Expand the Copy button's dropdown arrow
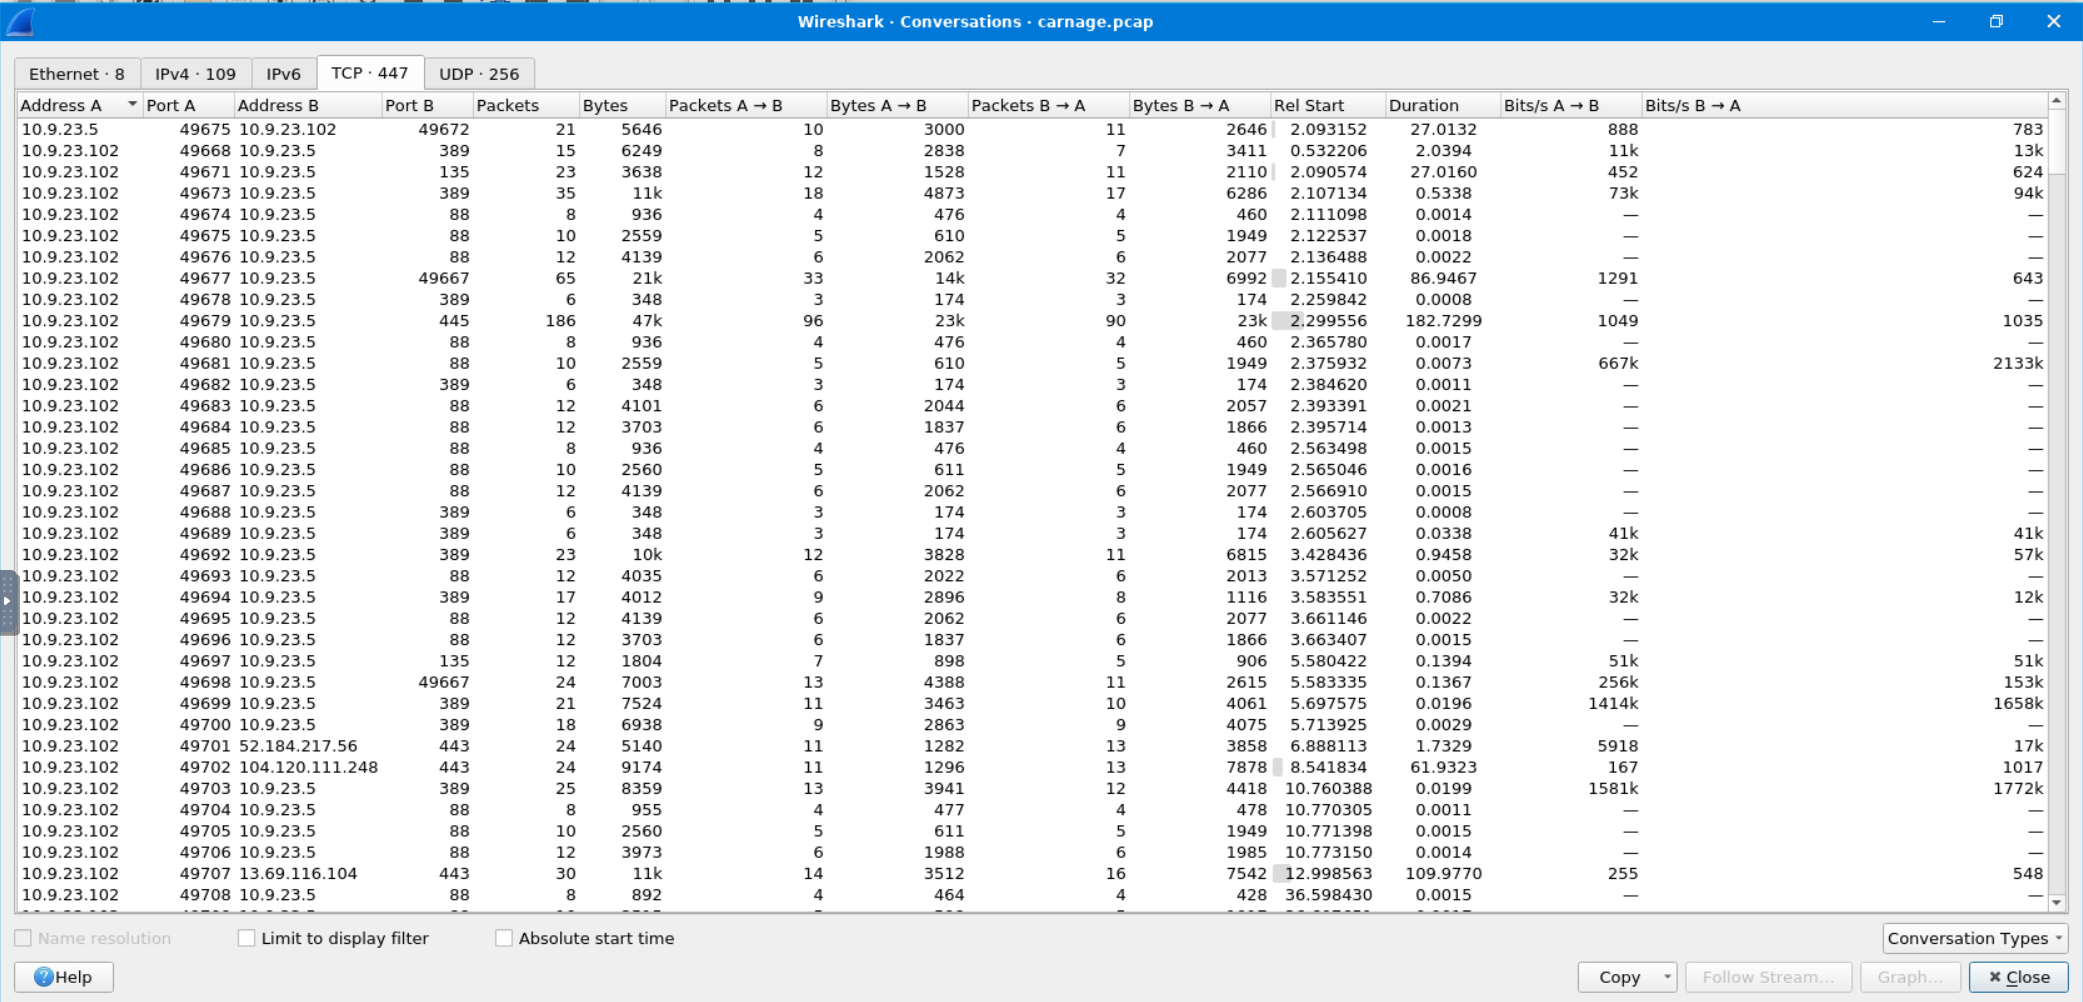2083x1002 pixels. point(1667,977)
